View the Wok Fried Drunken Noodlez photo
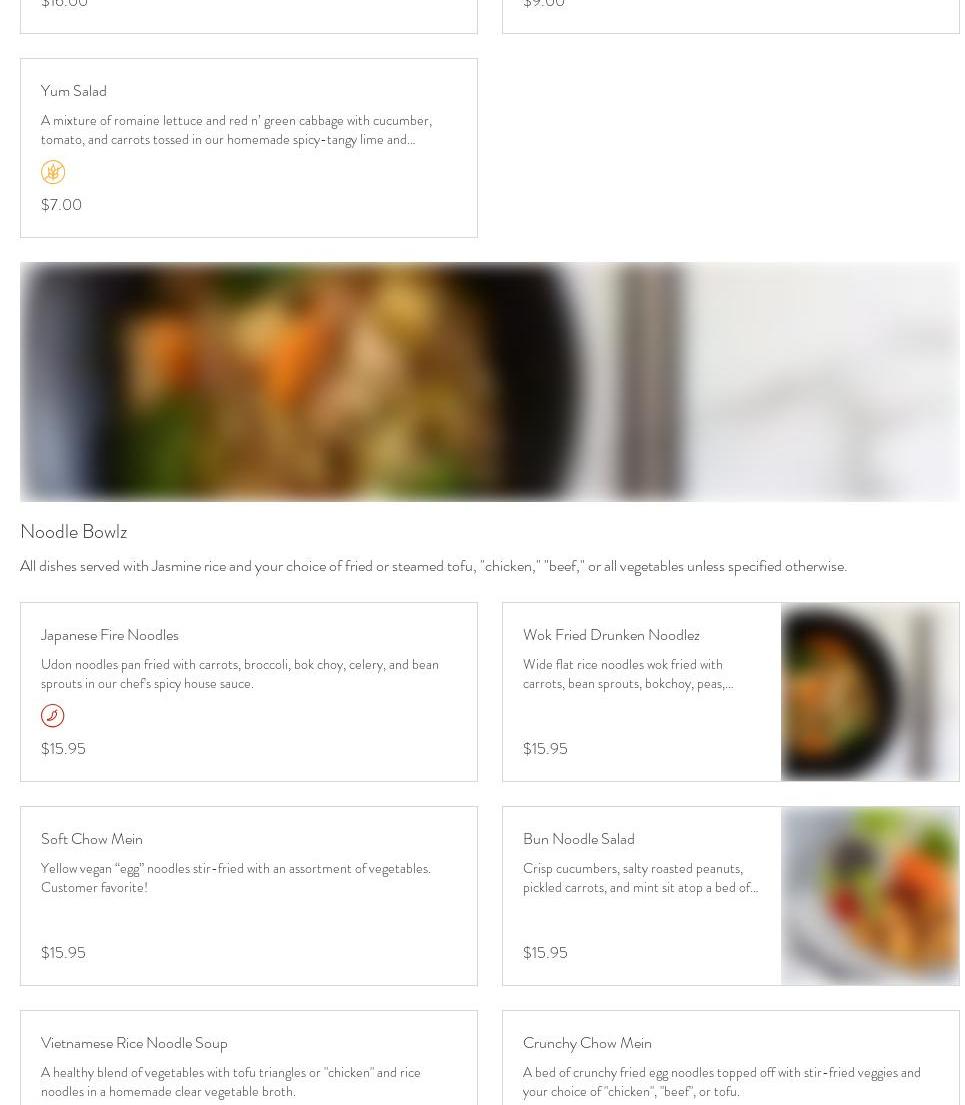This screenshot has width=965, height=1105. (870, 692)
